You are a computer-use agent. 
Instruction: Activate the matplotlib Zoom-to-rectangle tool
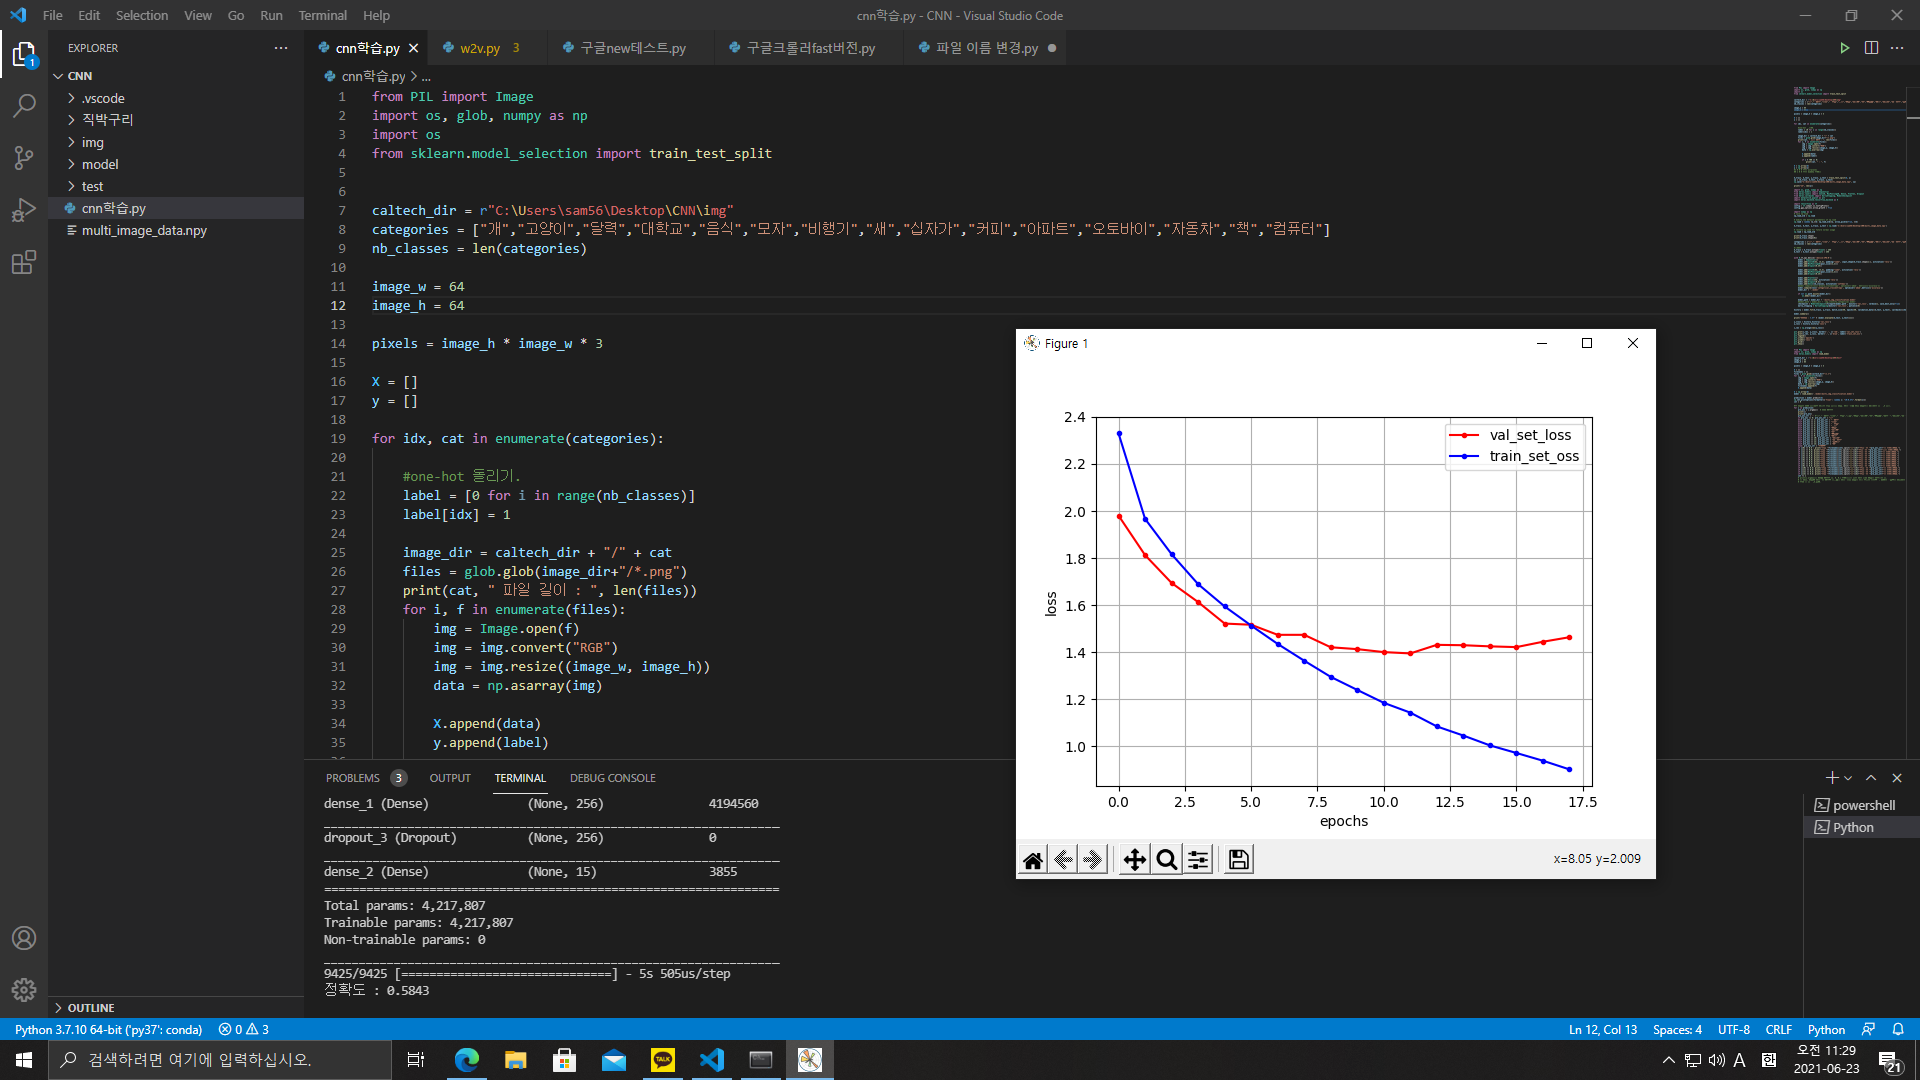(x=1166, y=858)
